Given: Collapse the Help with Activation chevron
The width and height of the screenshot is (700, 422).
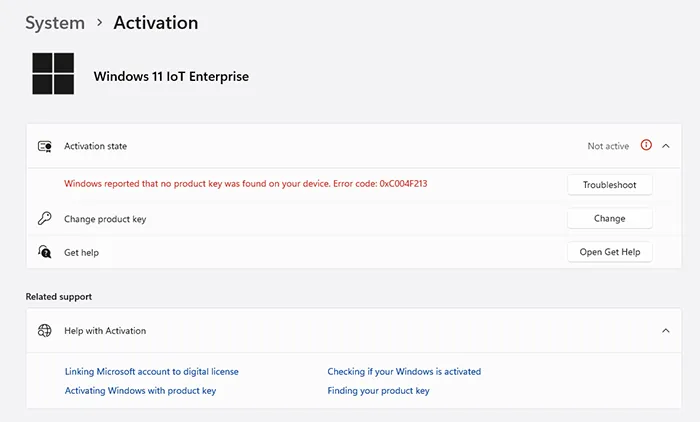Looking at the screenshot, I should [x=666, y=330].
